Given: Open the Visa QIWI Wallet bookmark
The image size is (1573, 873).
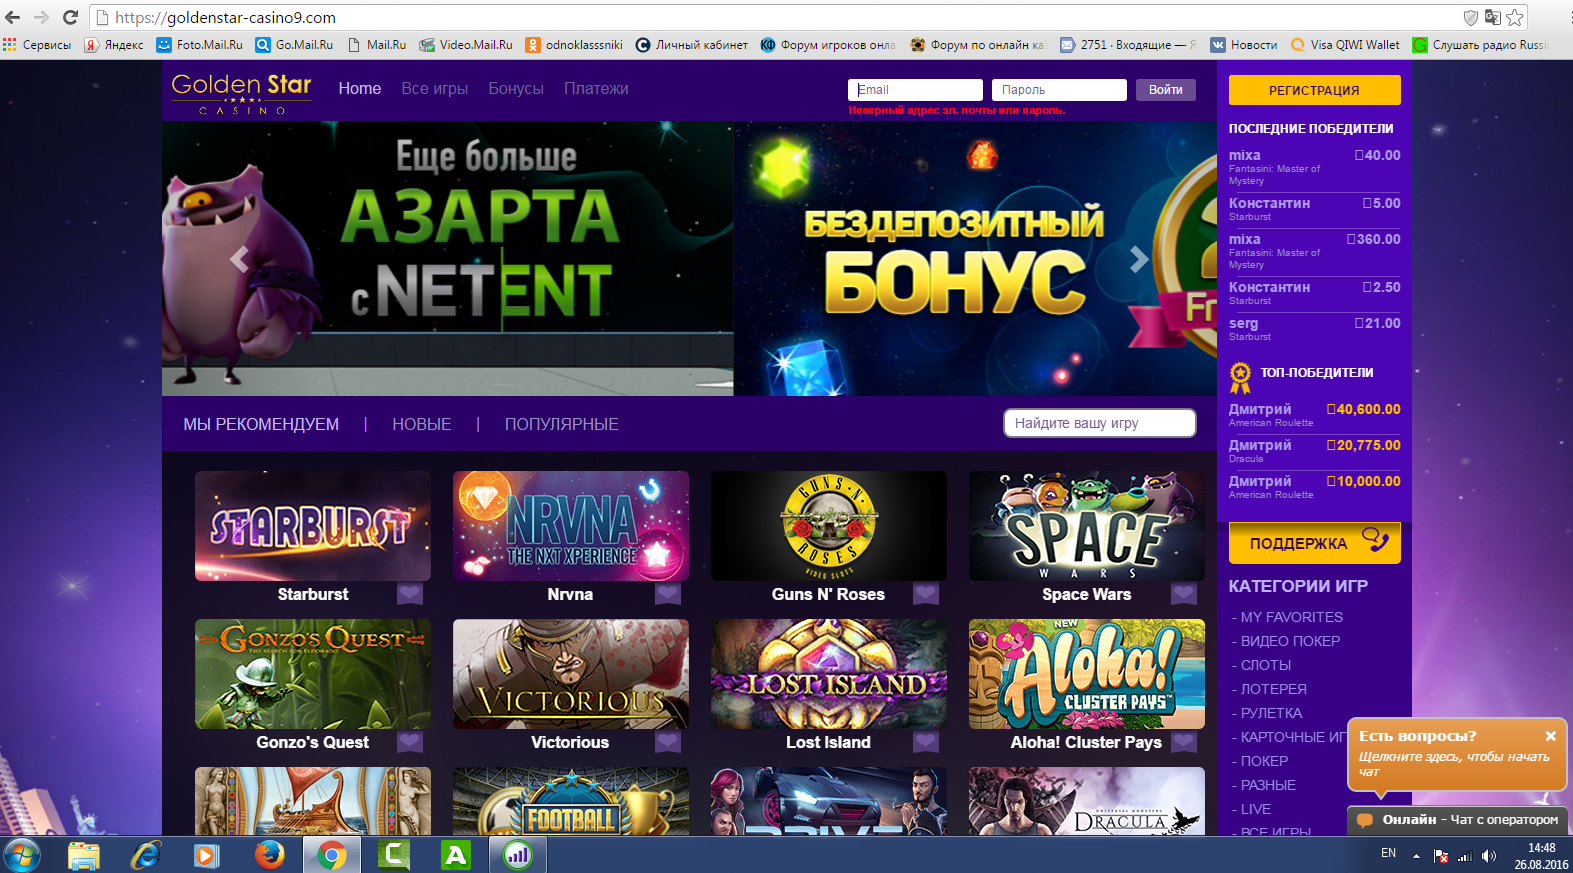Looking at the screenshot, I should coord(1345,45).
